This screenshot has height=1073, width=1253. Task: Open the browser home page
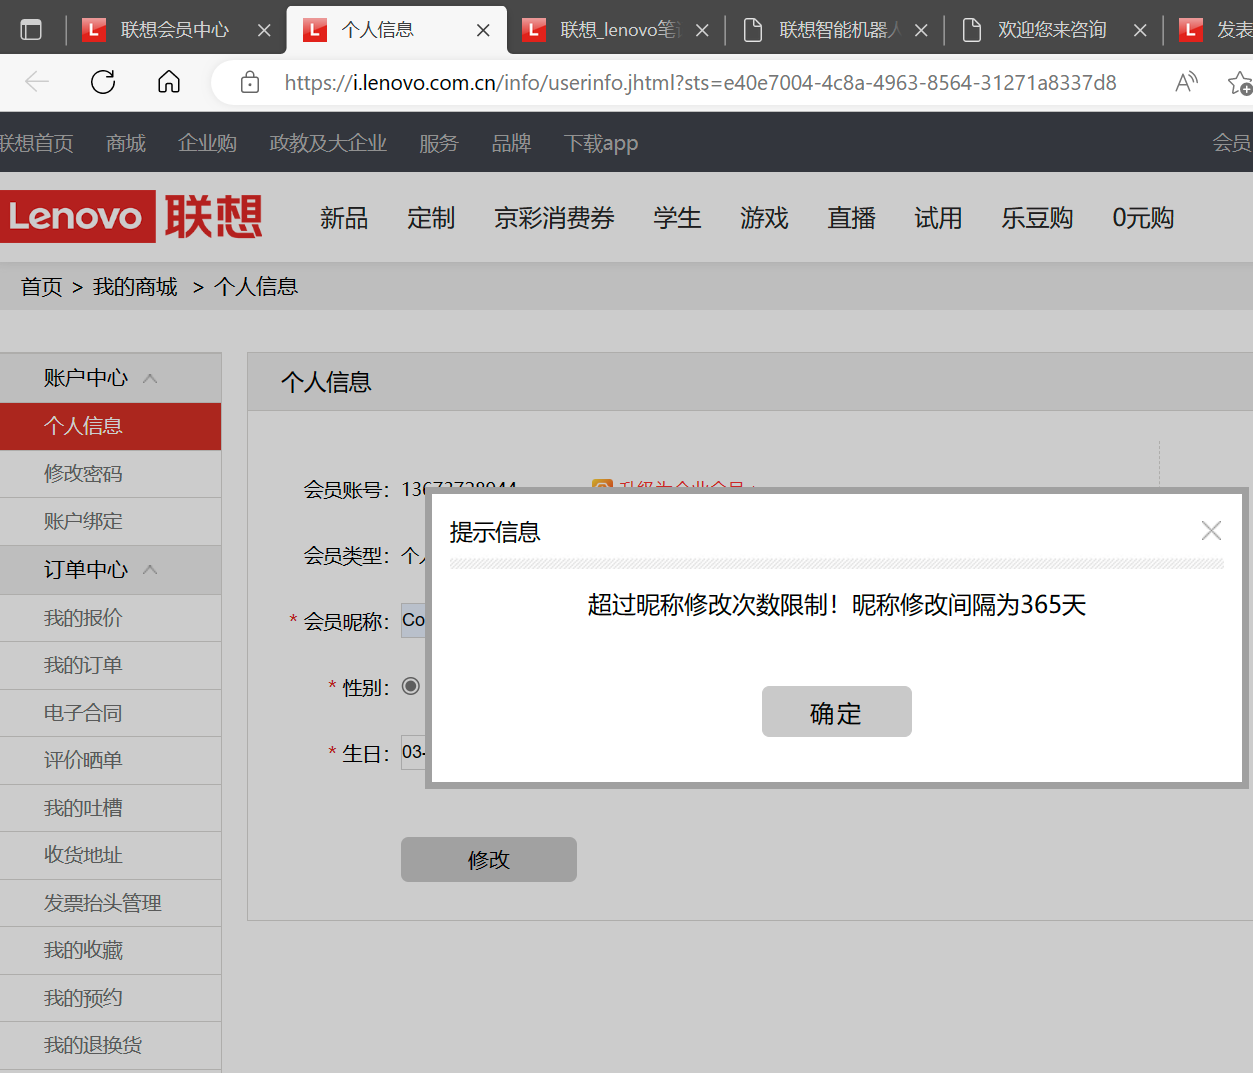pos(169,82)
